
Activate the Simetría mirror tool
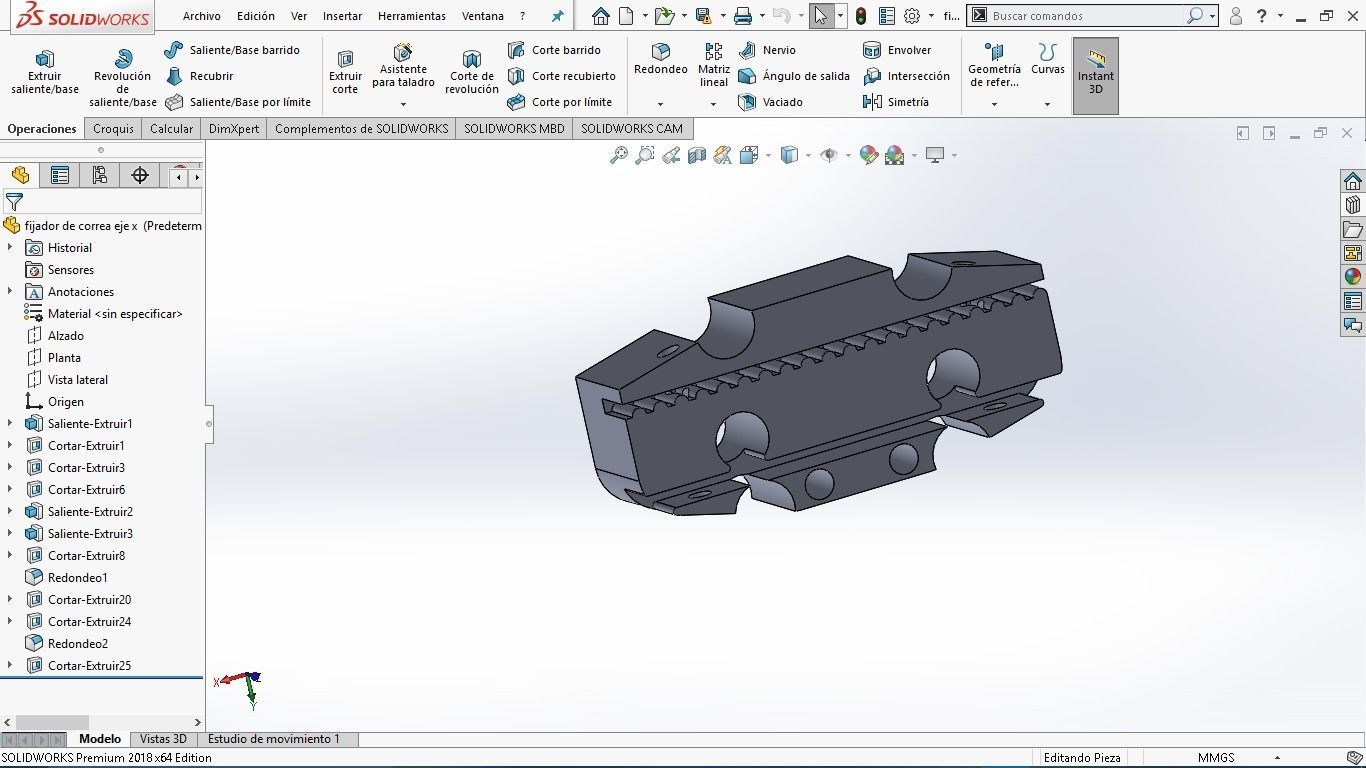(x=896, y=102)
